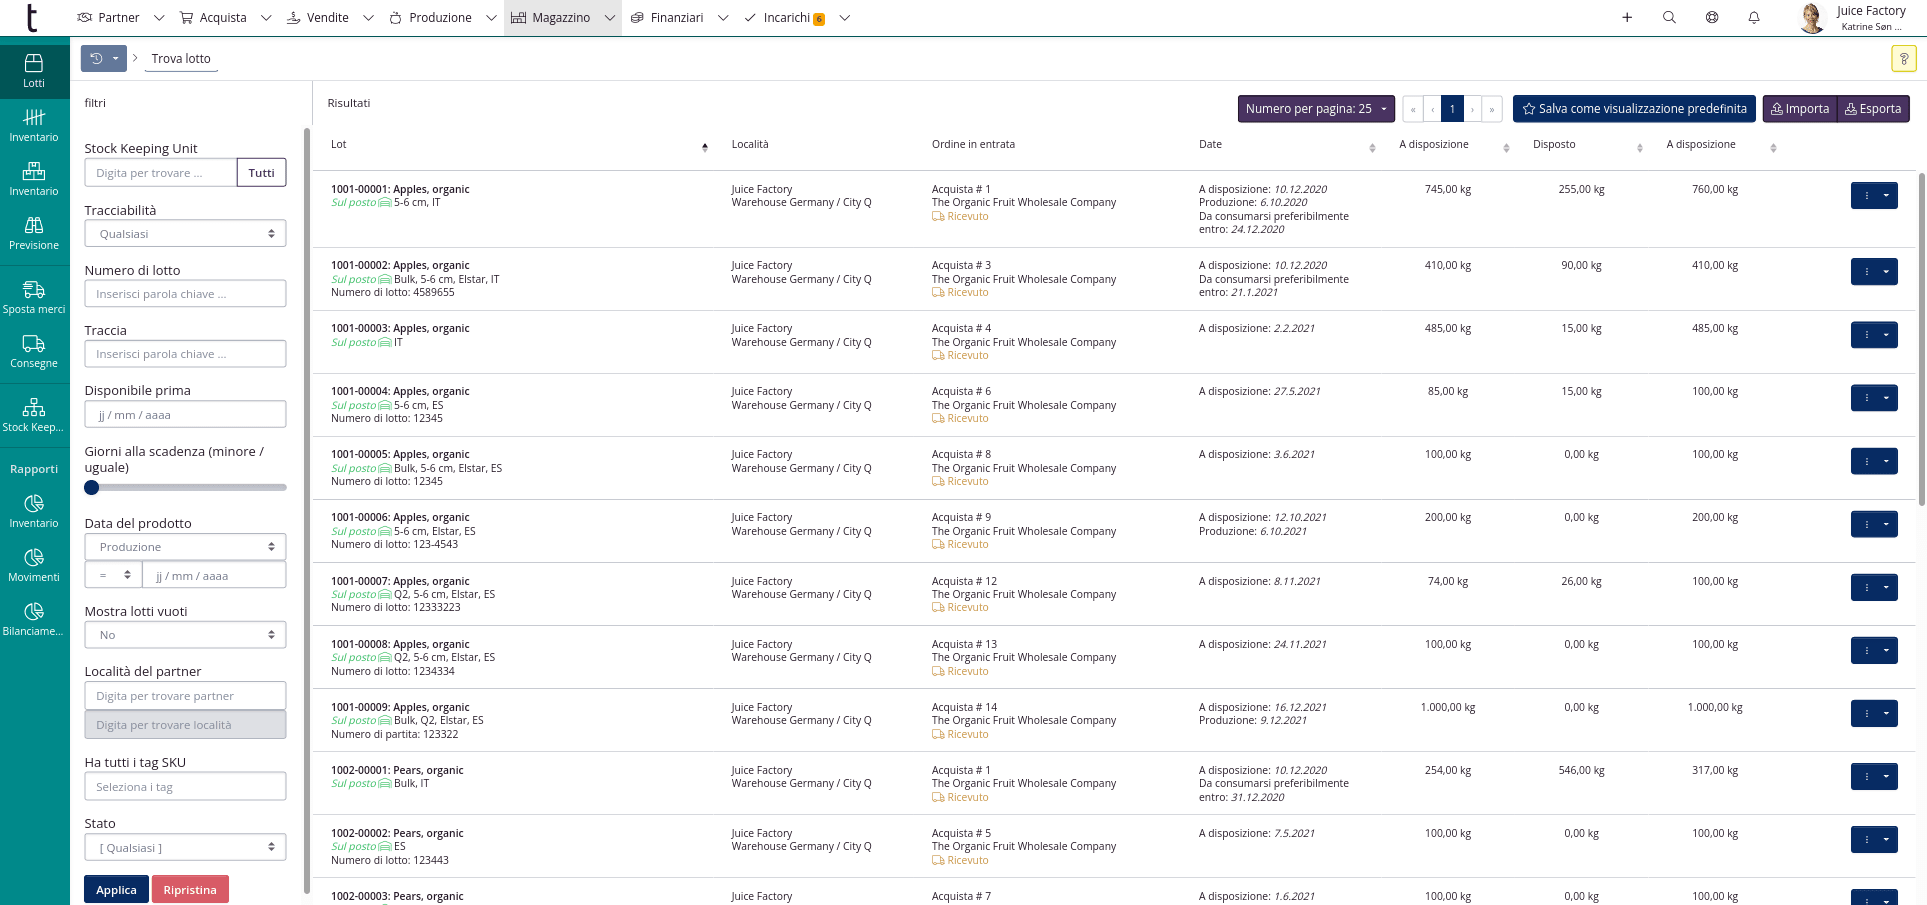The image size is (1927, 905).
Task: Click the yellow help lightbulb icon
Action: point(1903,59)
